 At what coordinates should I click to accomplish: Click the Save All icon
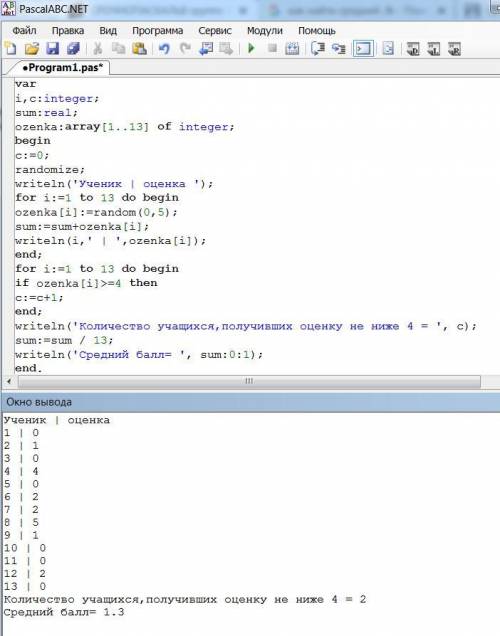[73, 49]
